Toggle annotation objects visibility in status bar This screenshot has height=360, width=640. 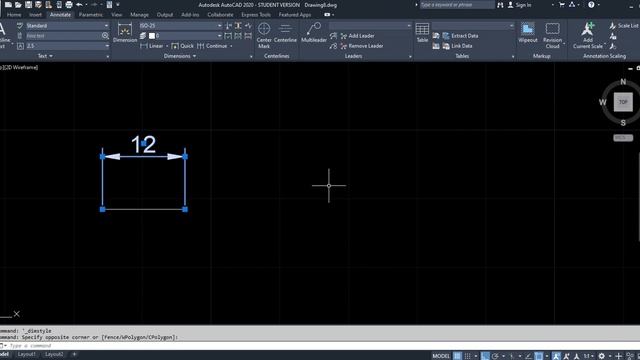click(x=556, y=356)
